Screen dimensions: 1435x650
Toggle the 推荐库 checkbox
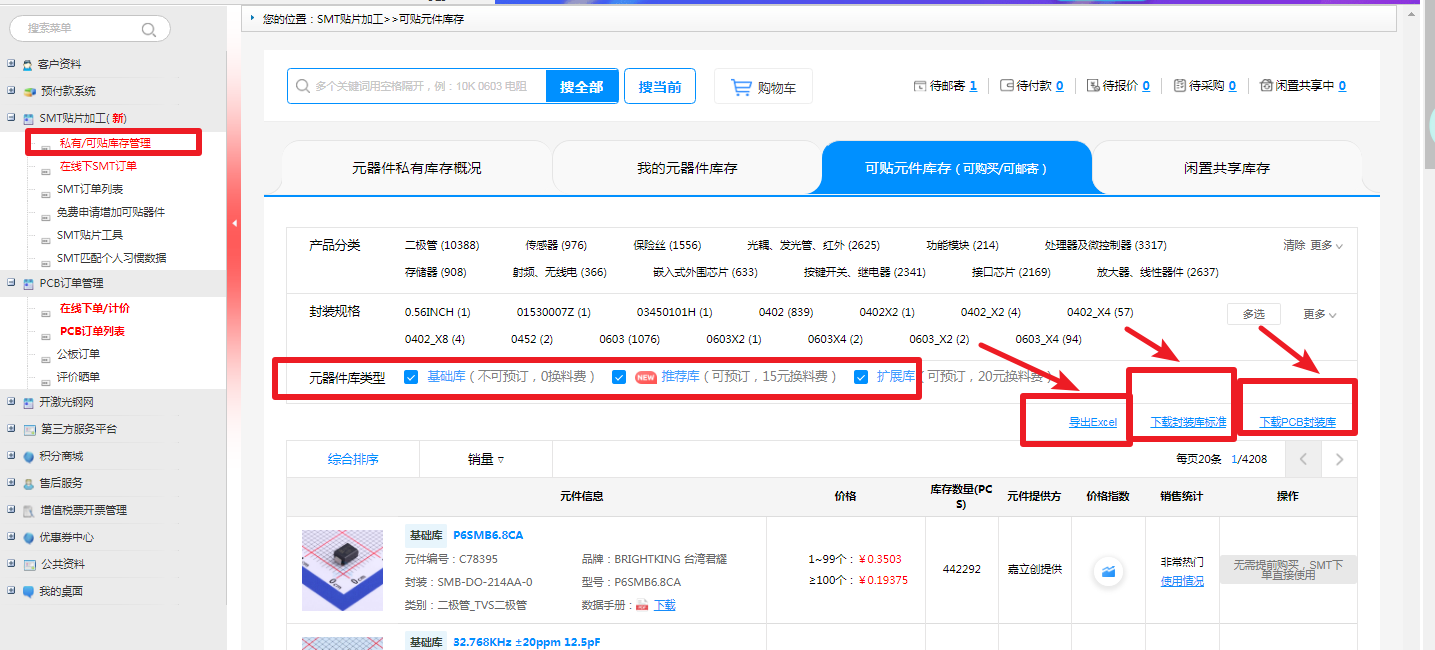coord(619,377)
